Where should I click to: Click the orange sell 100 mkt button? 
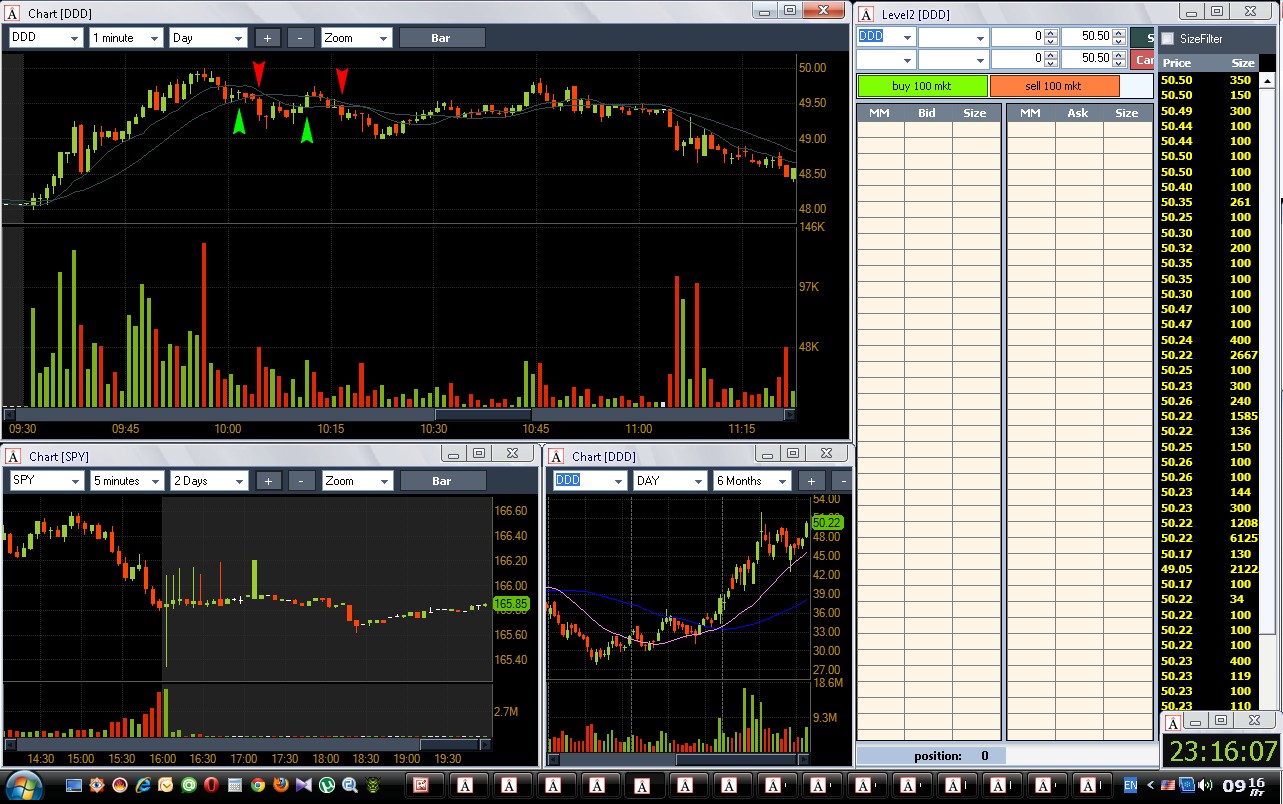click(x=1054, y=86)
